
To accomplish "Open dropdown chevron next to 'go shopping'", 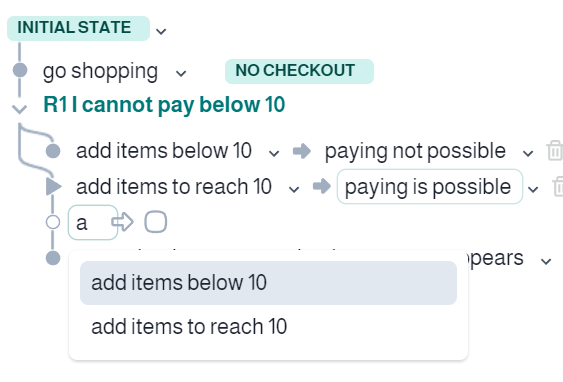I will (x=181, y=74).
